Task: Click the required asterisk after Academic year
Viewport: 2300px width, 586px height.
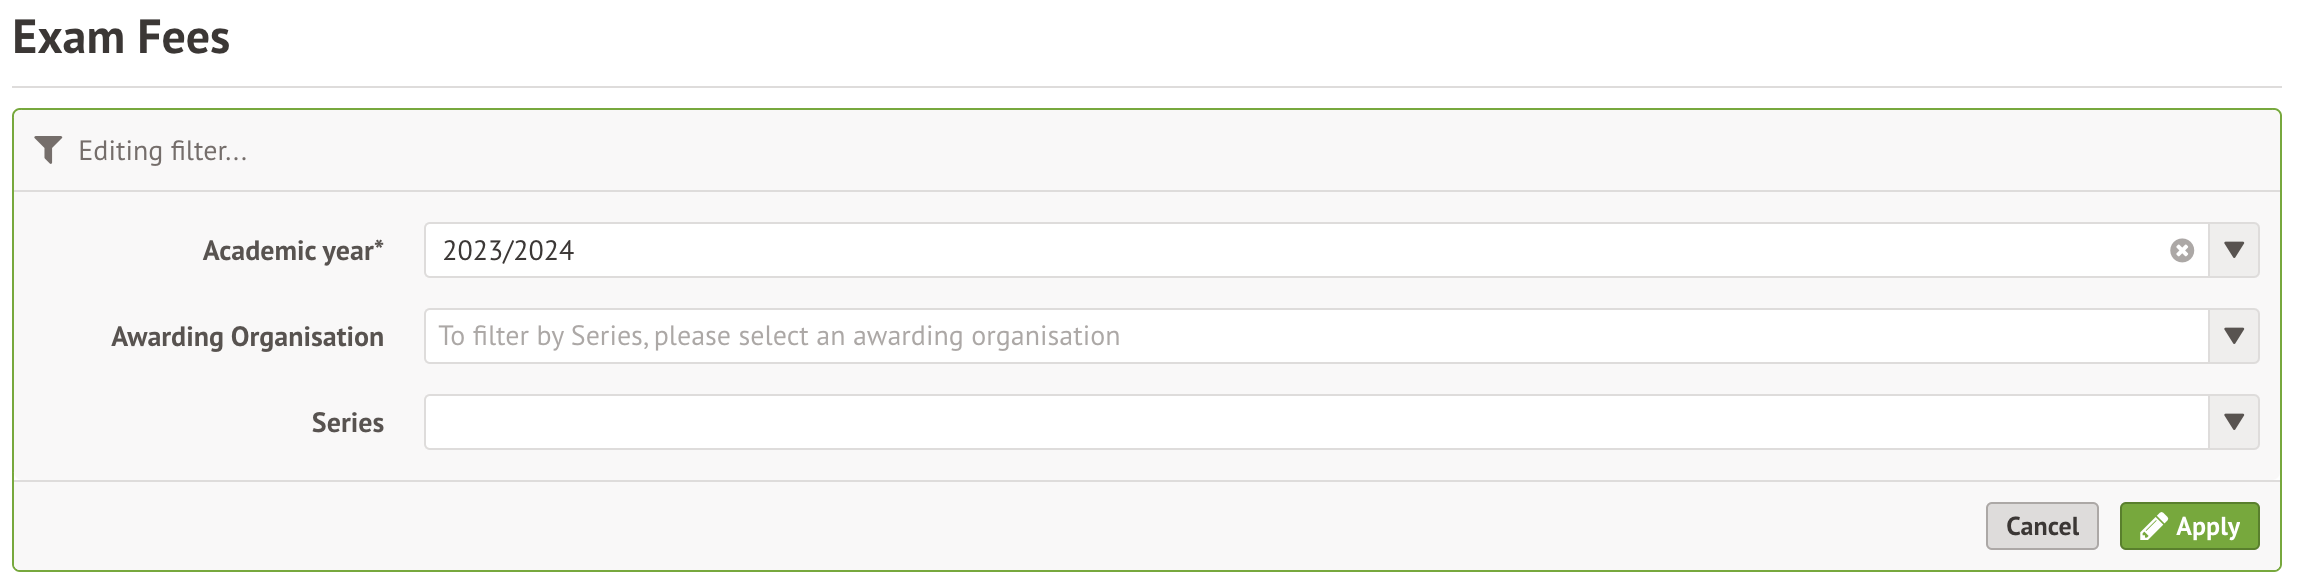Action: pos(380,245)
